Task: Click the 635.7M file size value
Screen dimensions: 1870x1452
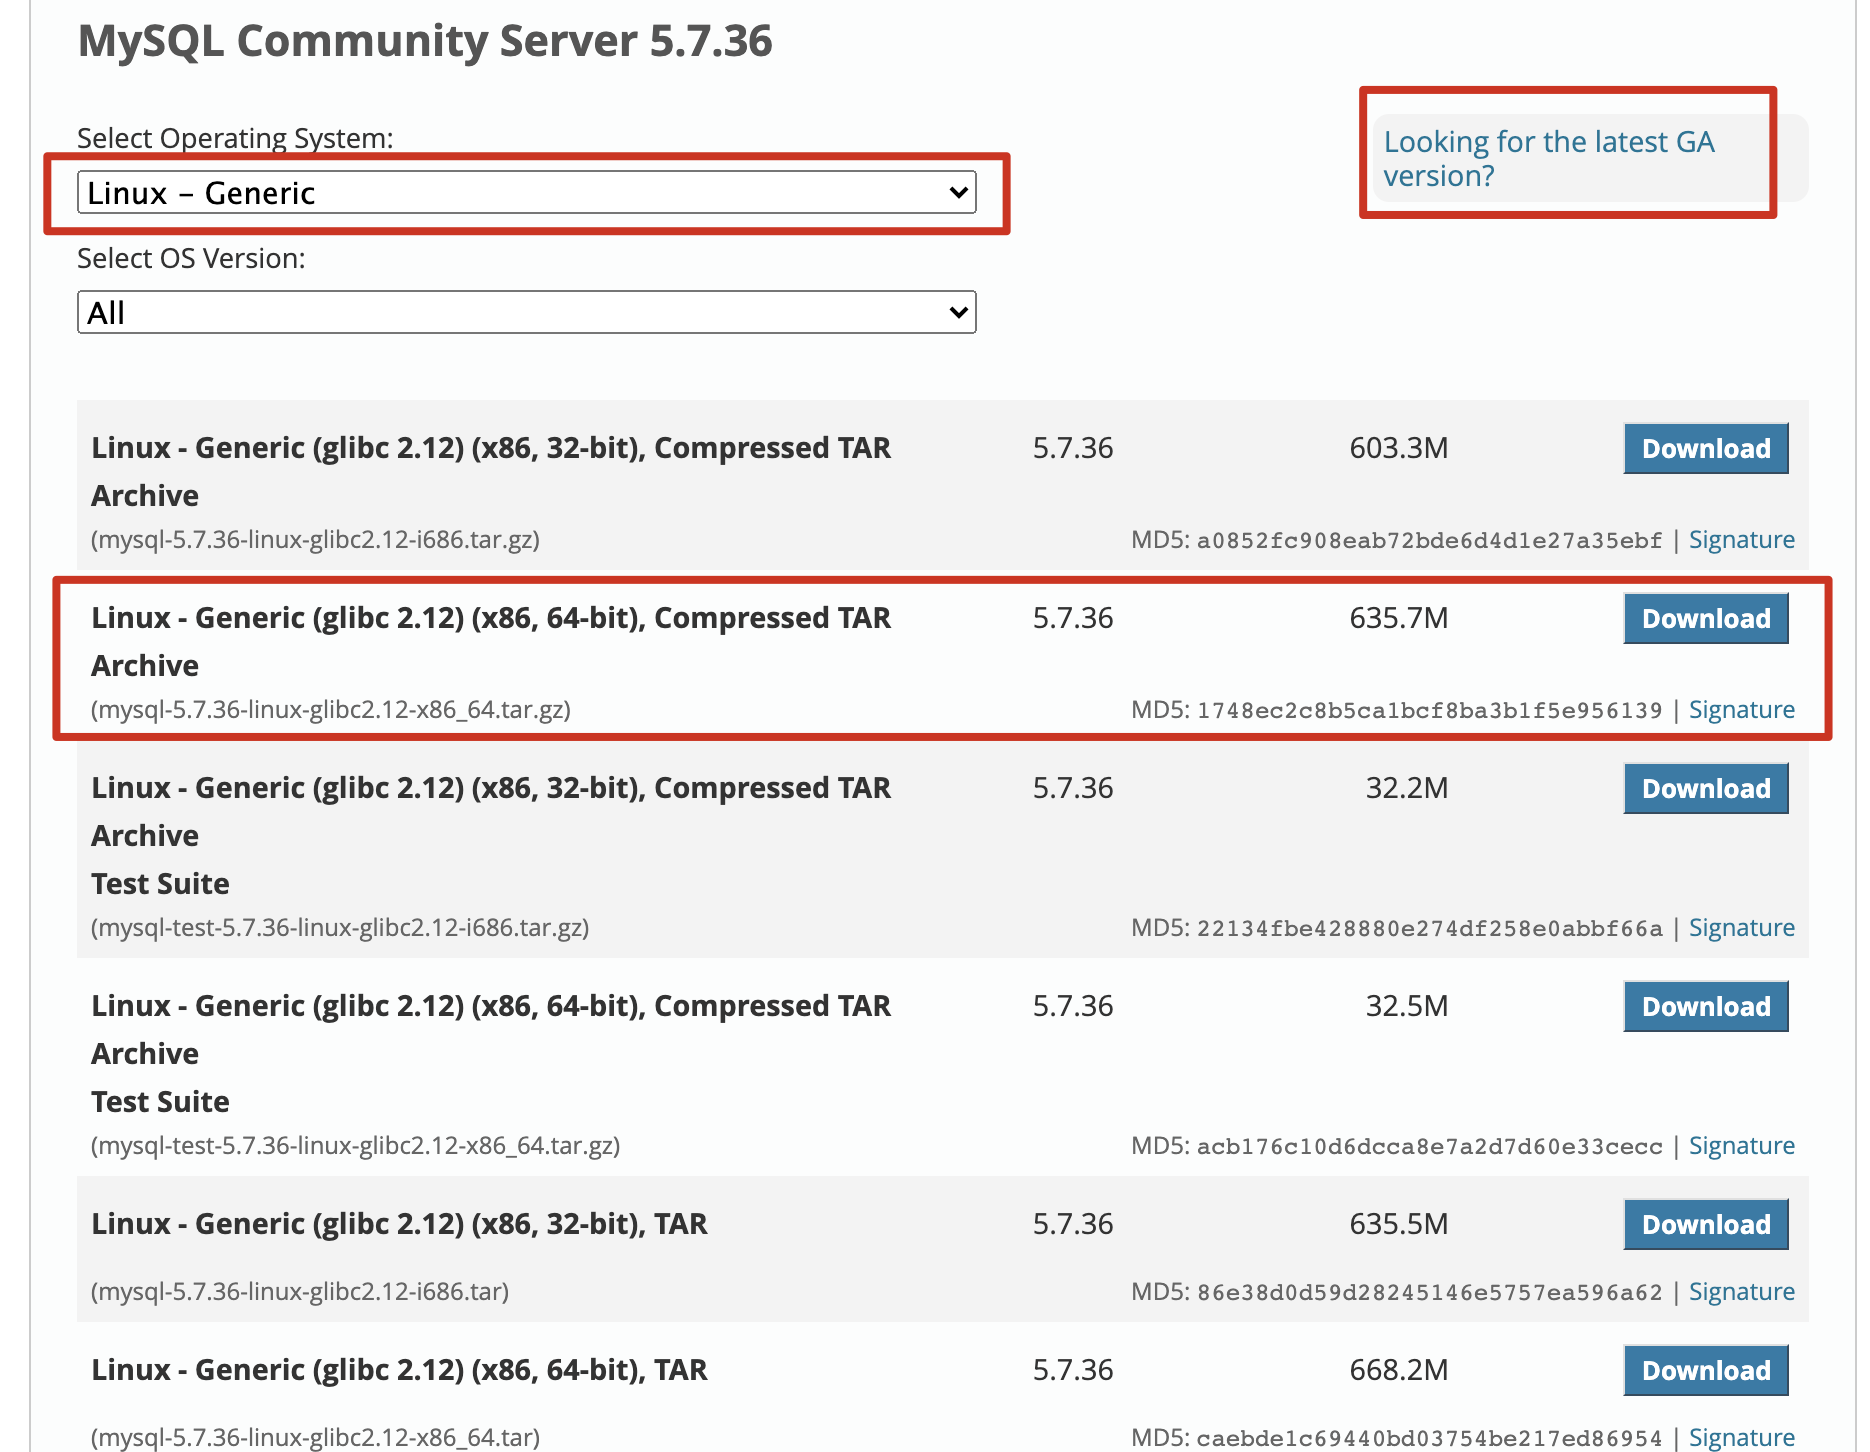Action: coord(1398,618)
